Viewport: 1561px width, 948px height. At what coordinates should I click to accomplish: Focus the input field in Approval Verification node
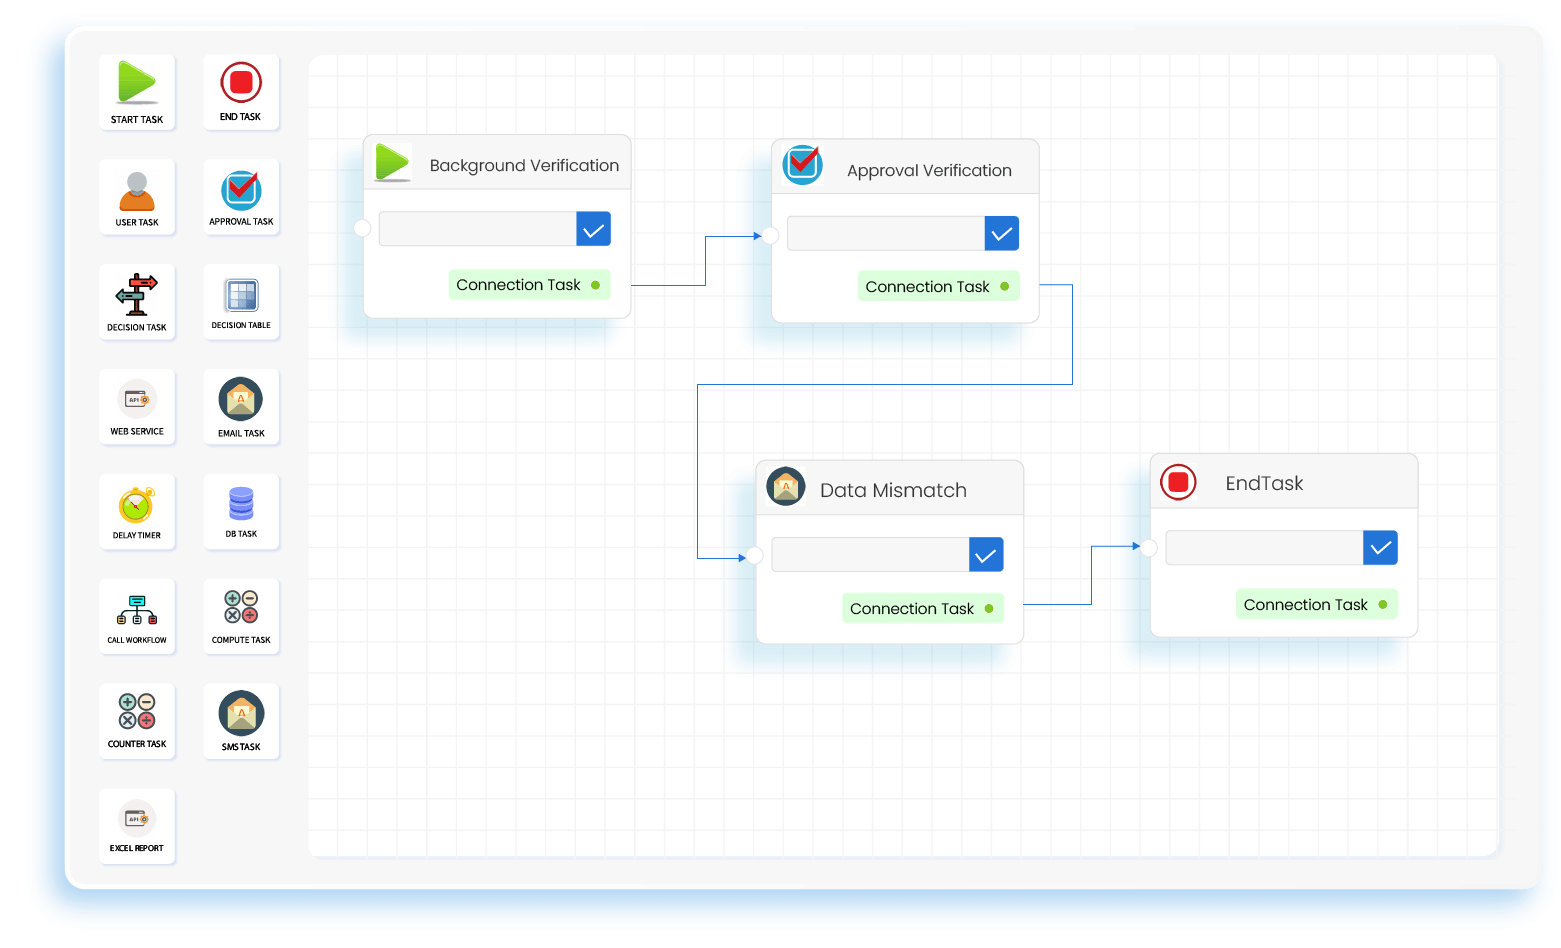coord(886,234)
